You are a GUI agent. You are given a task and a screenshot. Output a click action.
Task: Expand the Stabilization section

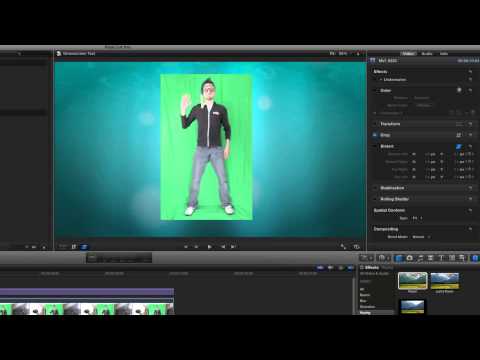pos(421,188)
